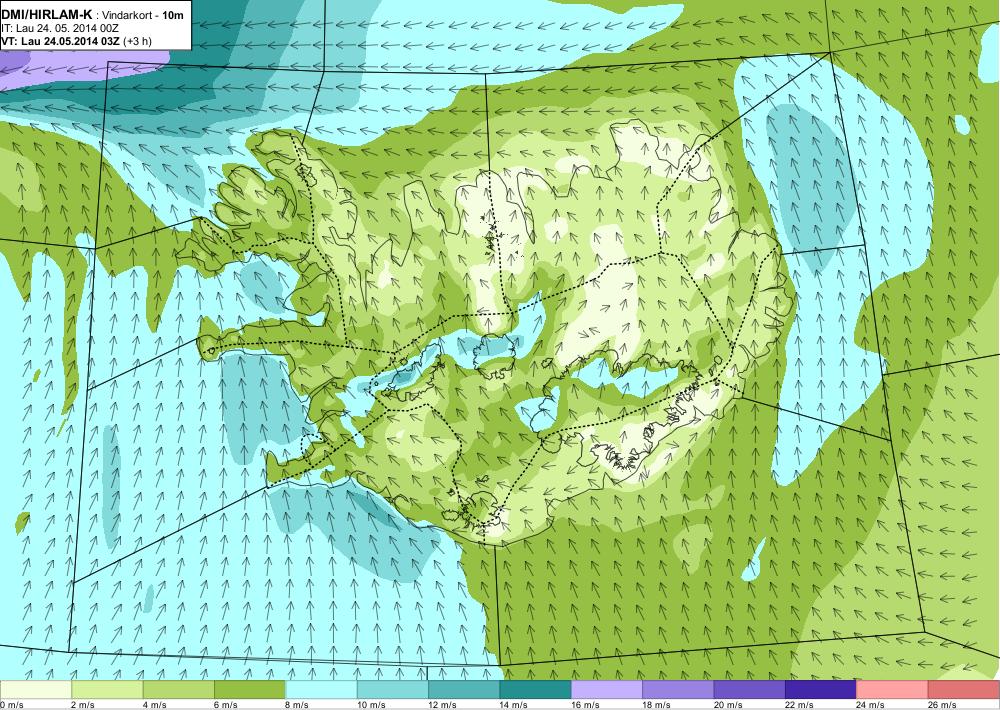The image size is (1000, 710).
Task: Click the '0 m/s' legend label
Action: point(12,705)
